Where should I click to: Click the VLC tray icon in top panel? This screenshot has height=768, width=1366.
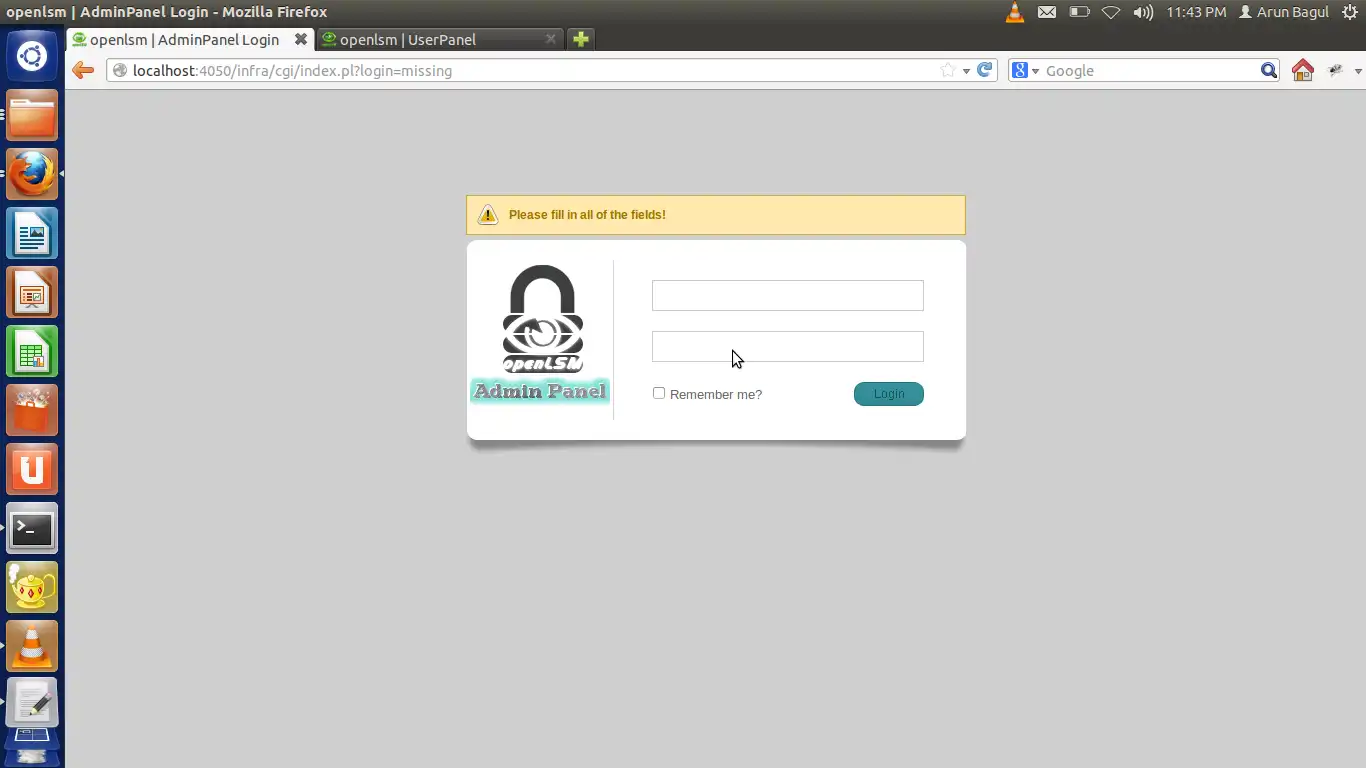click(x=1014, y=12)
